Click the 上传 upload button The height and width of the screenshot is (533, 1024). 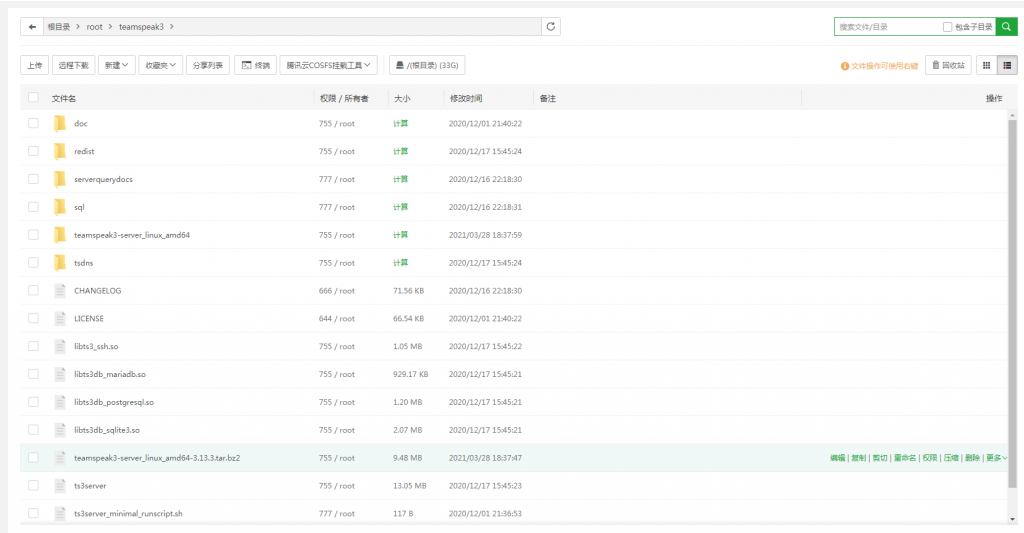tap(35, 65)
